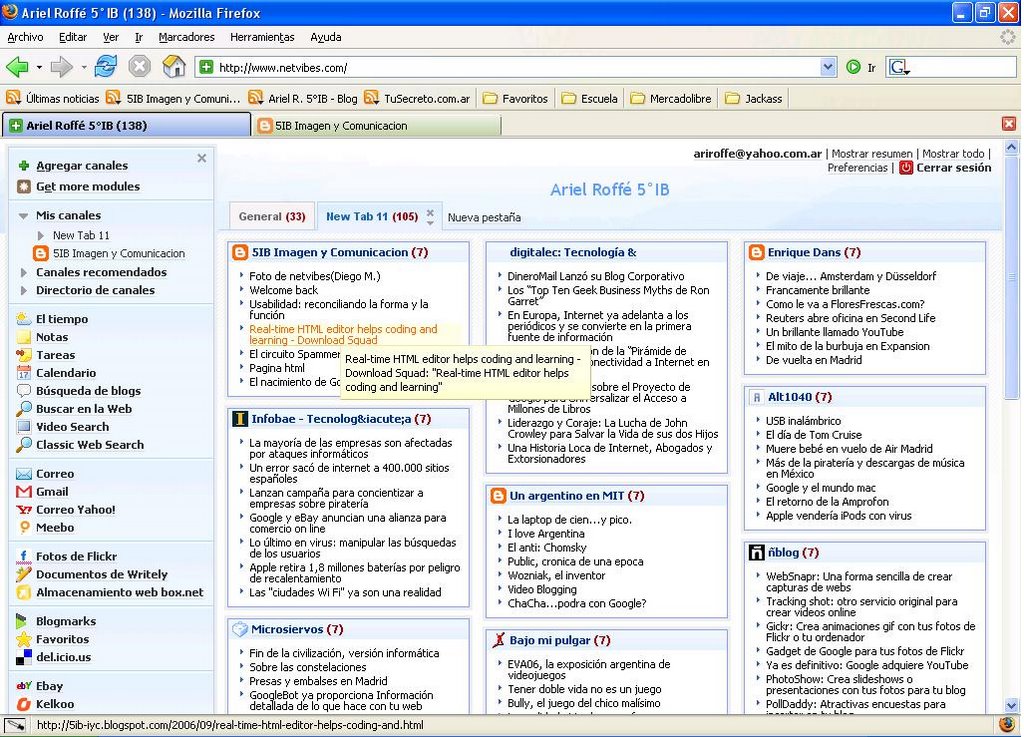
Task: Expand Directorio de canales
Action: [24, 290]
